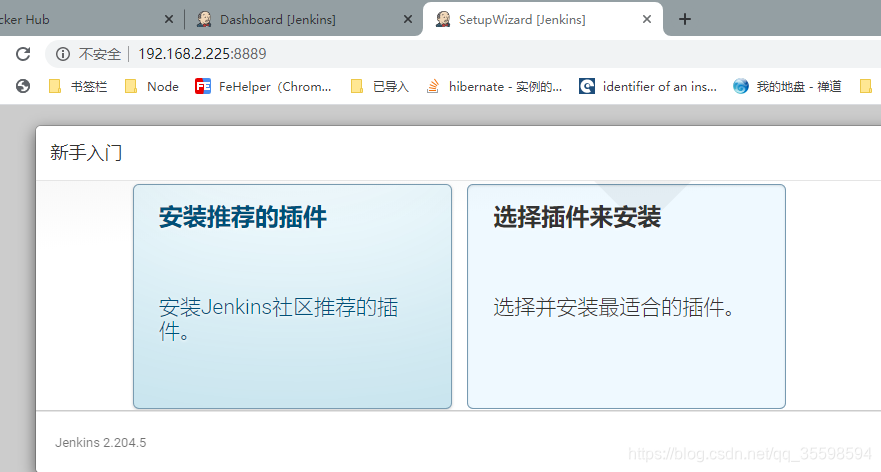Click the Jenkins favicon on SetupWizard tab
Image resolution: width=881 pixels, height=472 pixels.
pos(443,19)
